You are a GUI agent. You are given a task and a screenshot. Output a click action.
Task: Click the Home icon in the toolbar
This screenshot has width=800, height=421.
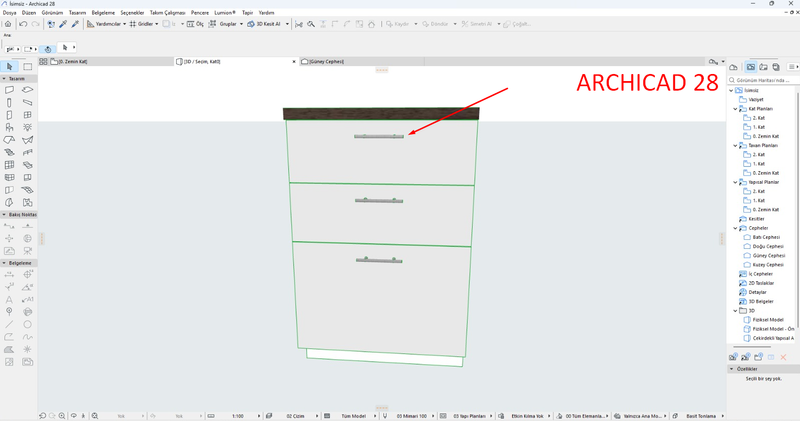pyautogui.click(x=8, y=24)
